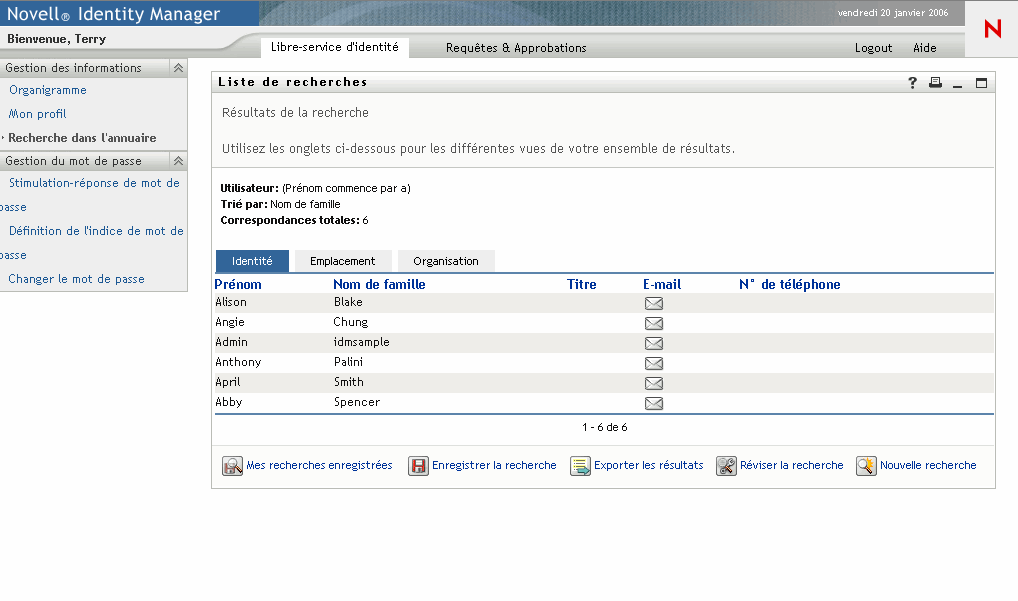Click the email icon for Admin idmsample

(x=654, y=343)
